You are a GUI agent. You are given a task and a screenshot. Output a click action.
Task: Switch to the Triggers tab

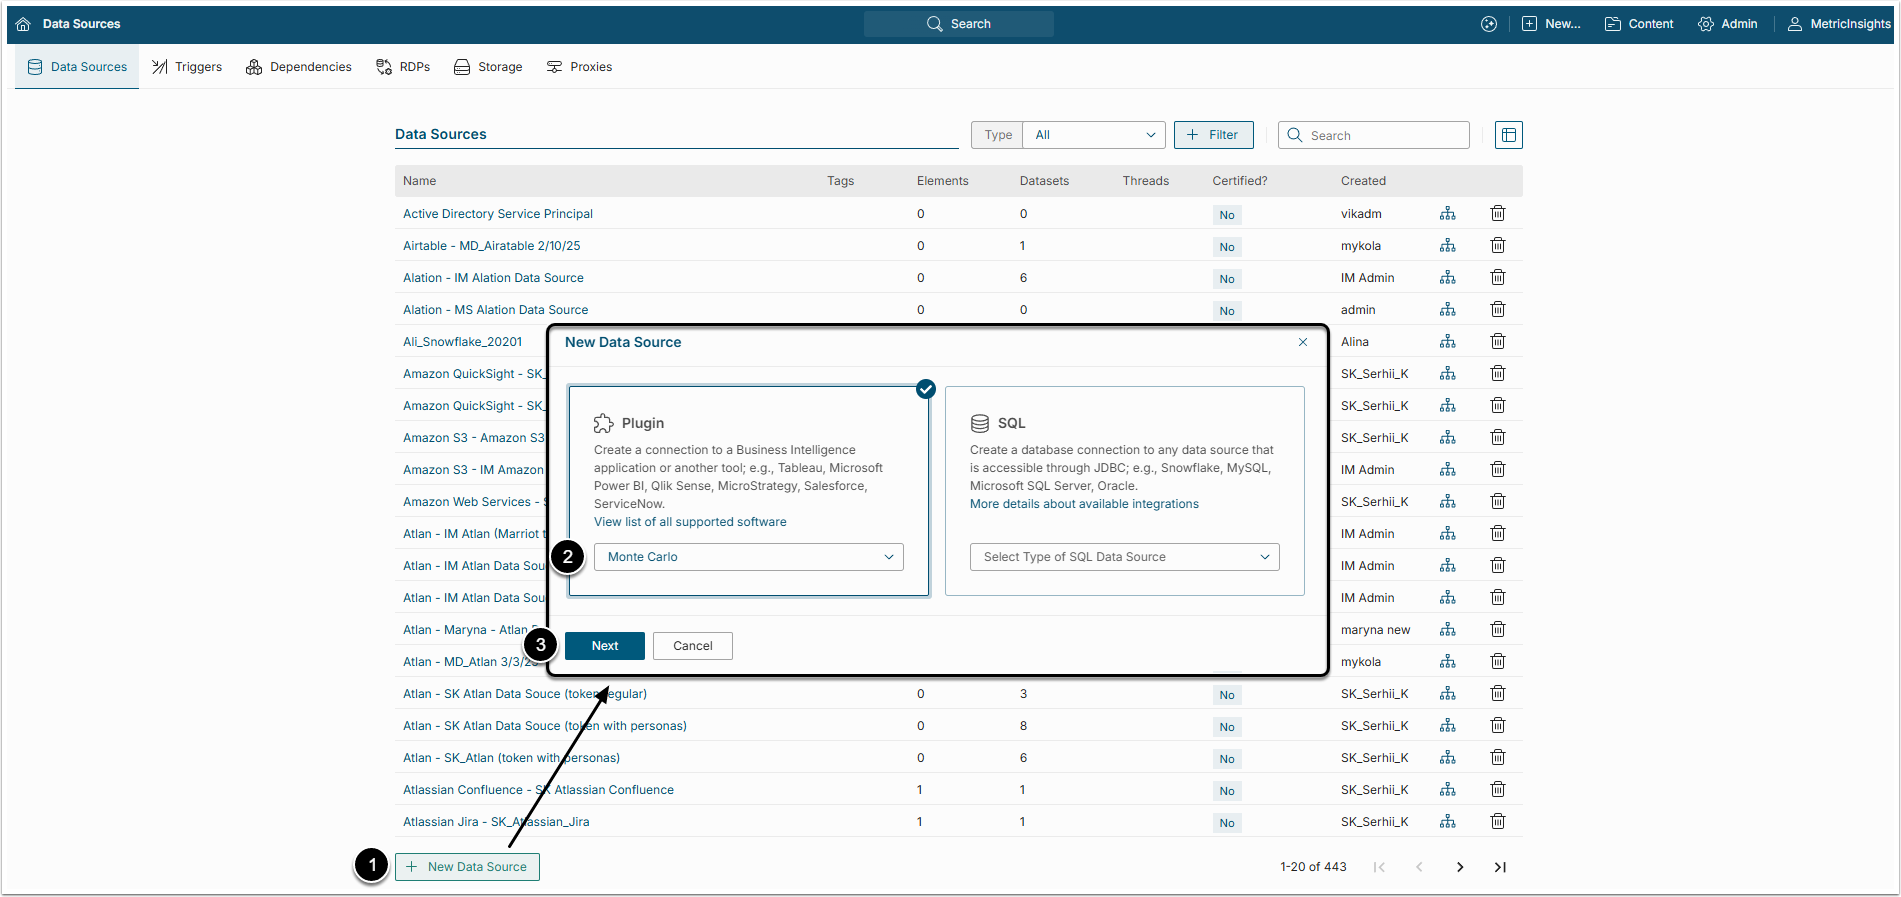[x=187, y=67]
